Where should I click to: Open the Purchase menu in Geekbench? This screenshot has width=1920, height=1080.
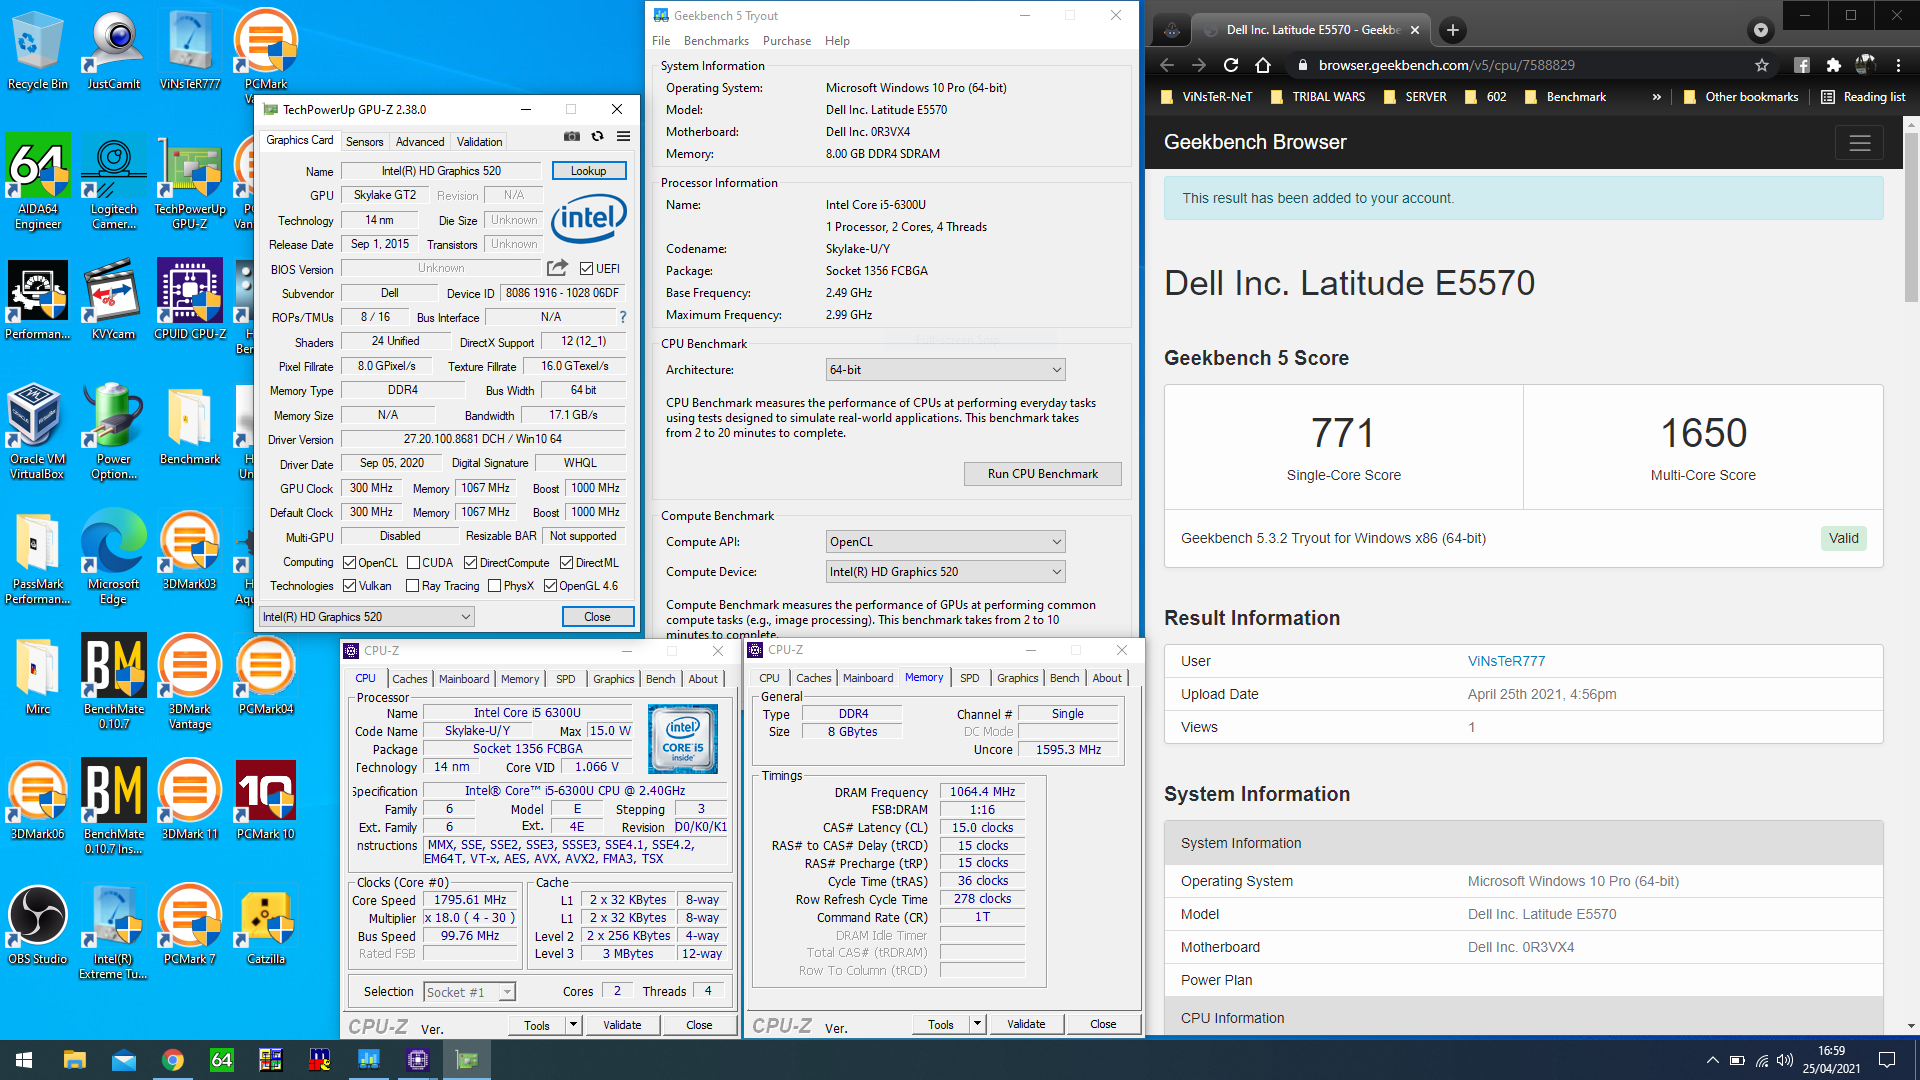point(787,41)
